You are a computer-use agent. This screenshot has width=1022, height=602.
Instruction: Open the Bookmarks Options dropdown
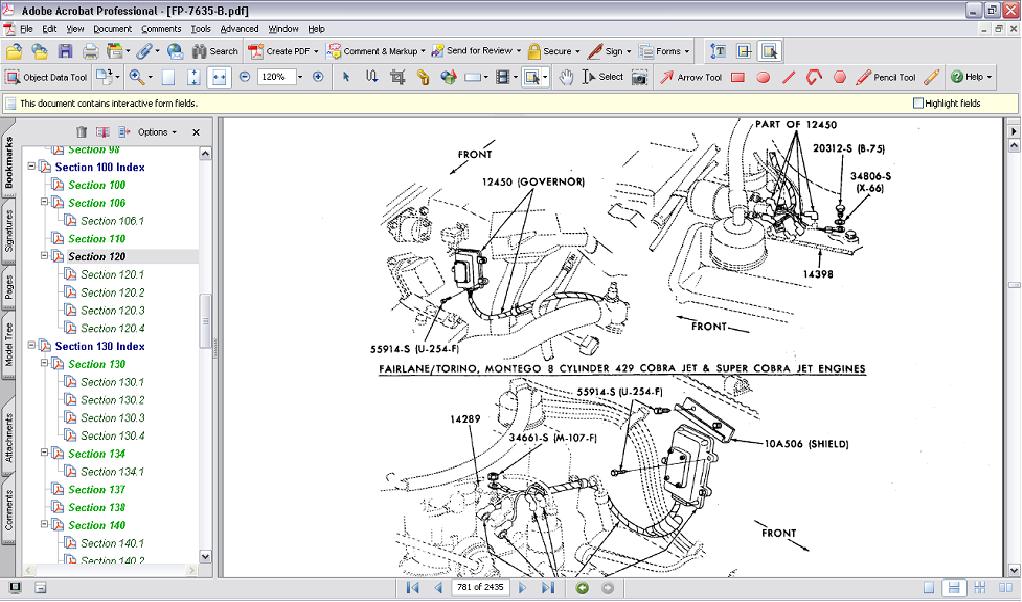[x=157, y=132]
